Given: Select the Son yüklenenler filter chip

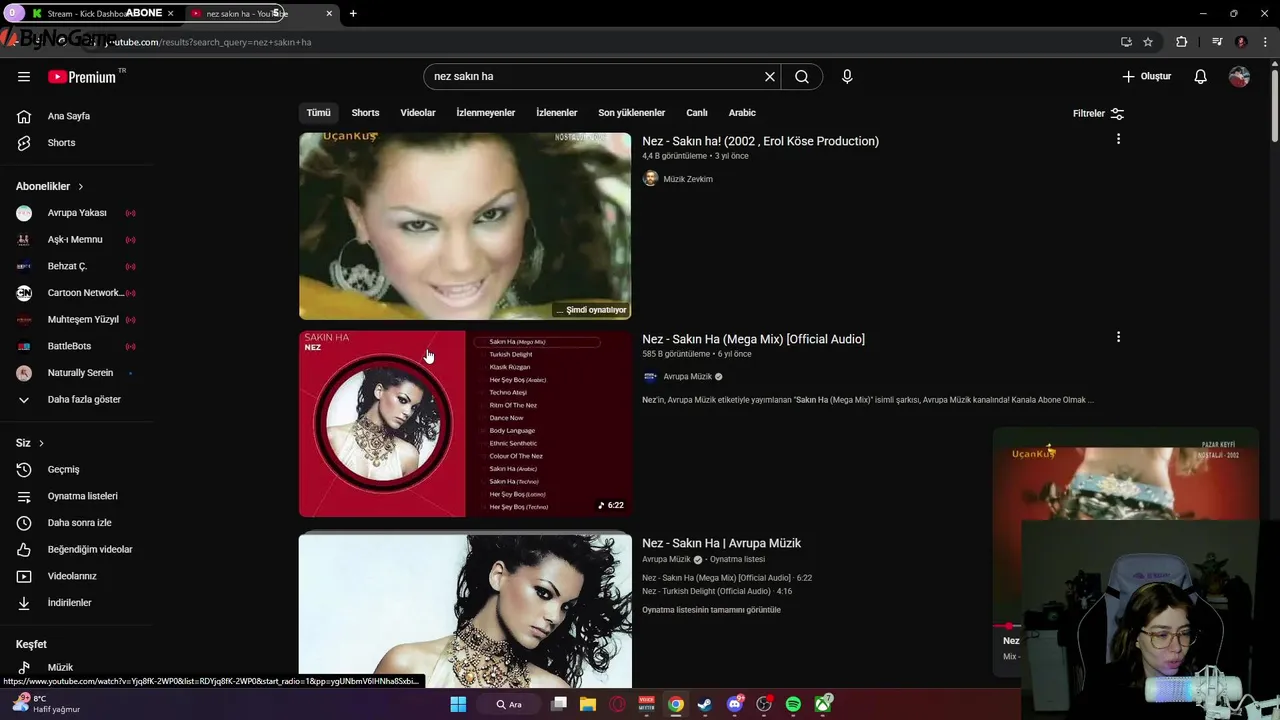Looking at the screenshot, I should [632, 113].
